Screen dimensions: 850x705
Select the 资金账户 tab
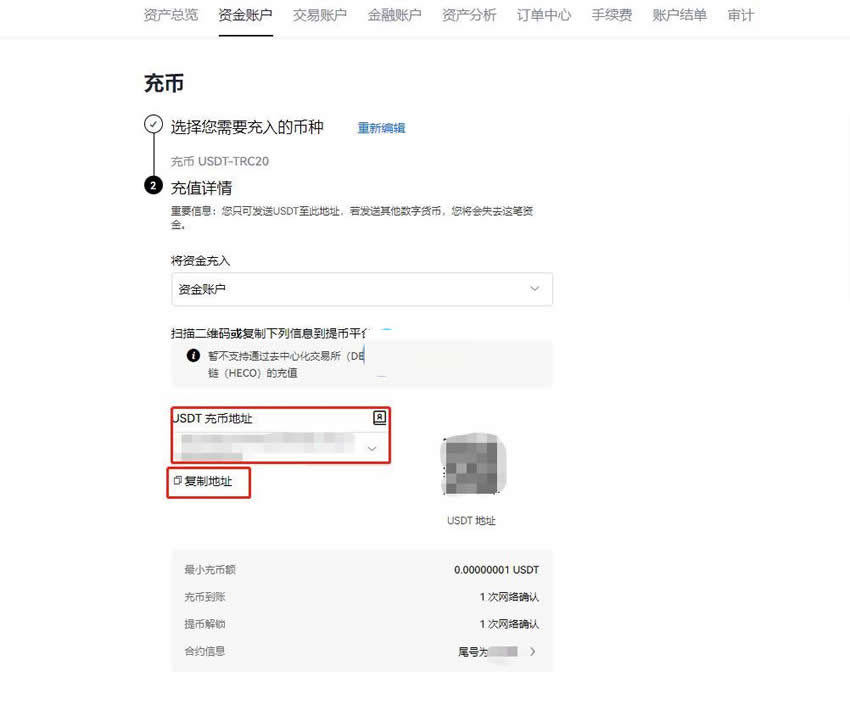tap(245, 15)
